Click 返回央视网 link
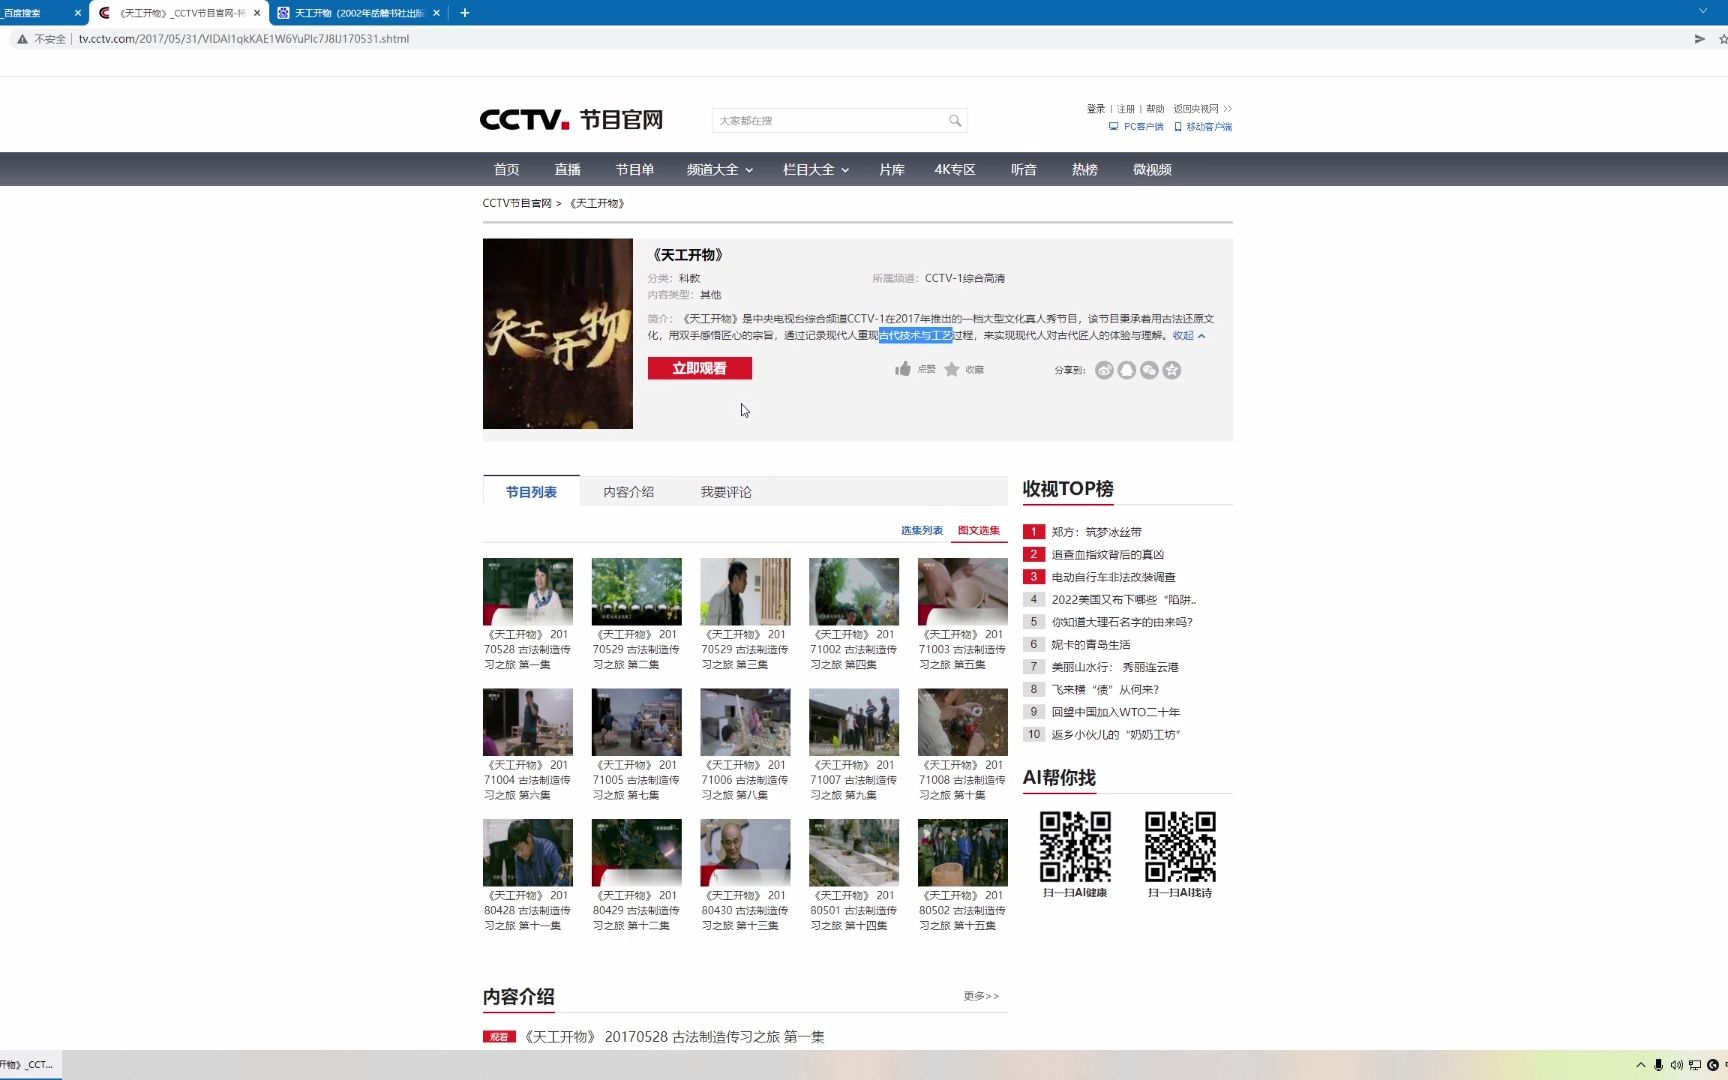This screenshot has height=1080, width=1728. tap(1202, 109)
